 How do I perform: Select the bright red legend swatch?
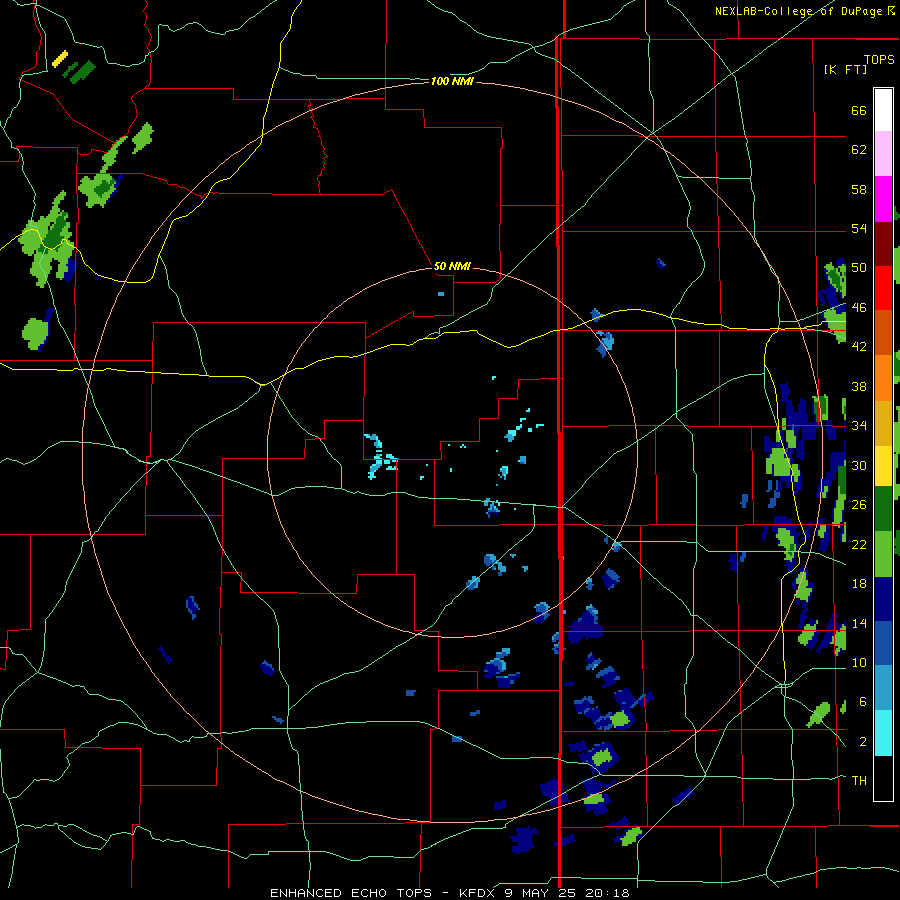coord(883,288)
